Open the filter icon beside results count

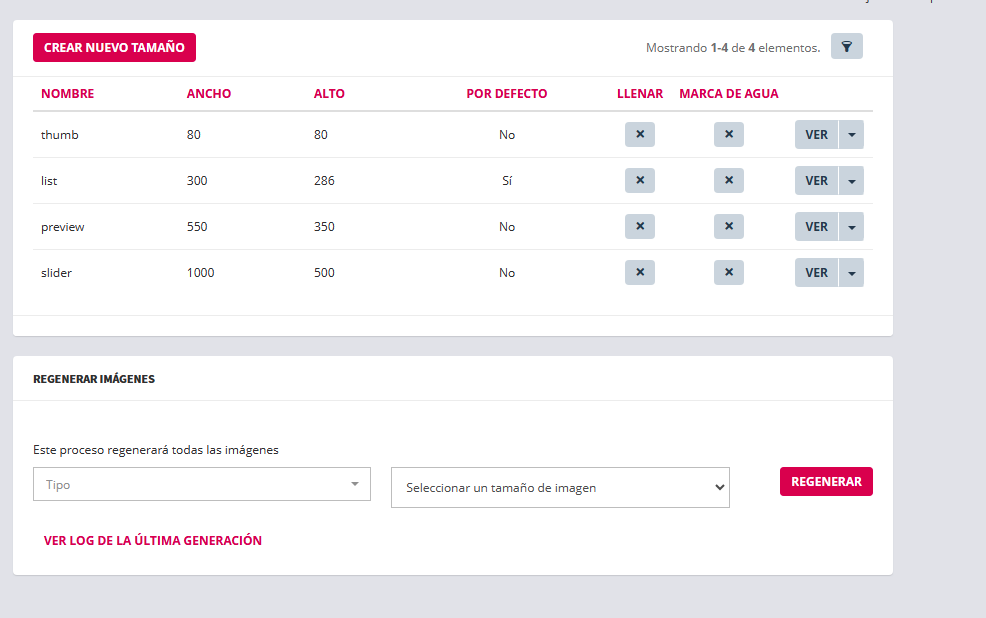tap(846, 47)
